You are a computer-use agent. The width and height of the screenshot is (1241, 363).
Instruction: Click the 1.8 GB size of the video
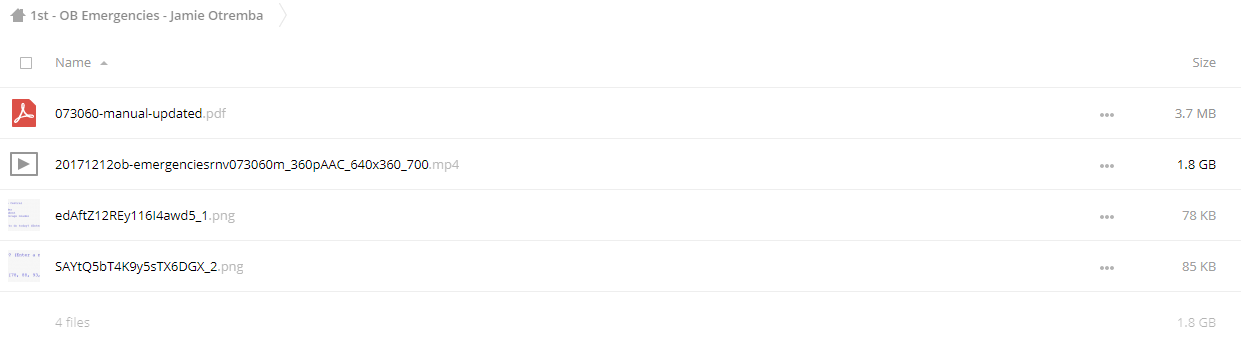(x=1197, y=164)
